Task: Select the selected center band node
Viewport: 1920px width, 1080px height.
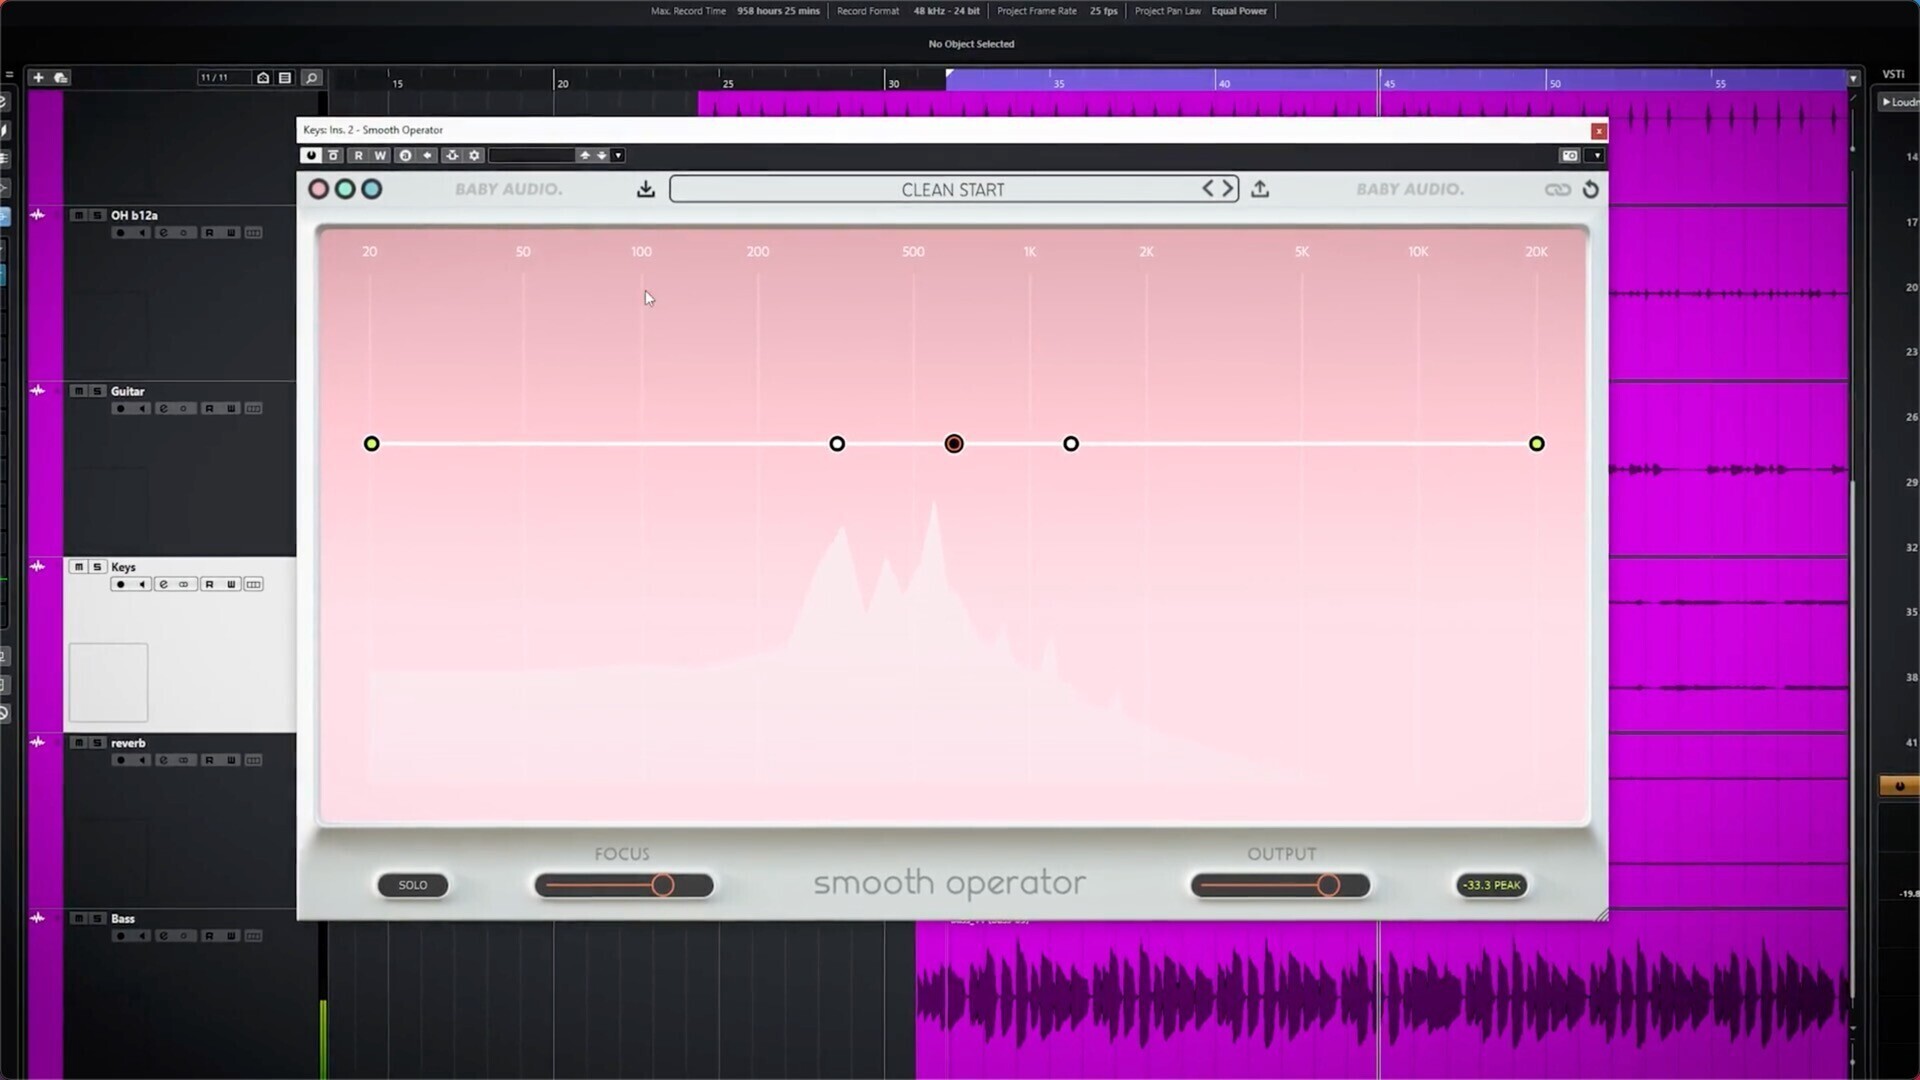Action: 954,443
